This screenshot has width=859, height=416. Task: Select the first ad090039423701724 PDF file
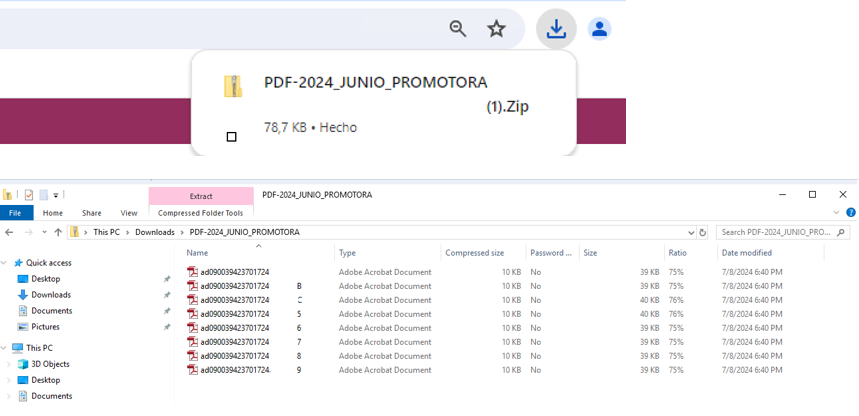[234, 272]
